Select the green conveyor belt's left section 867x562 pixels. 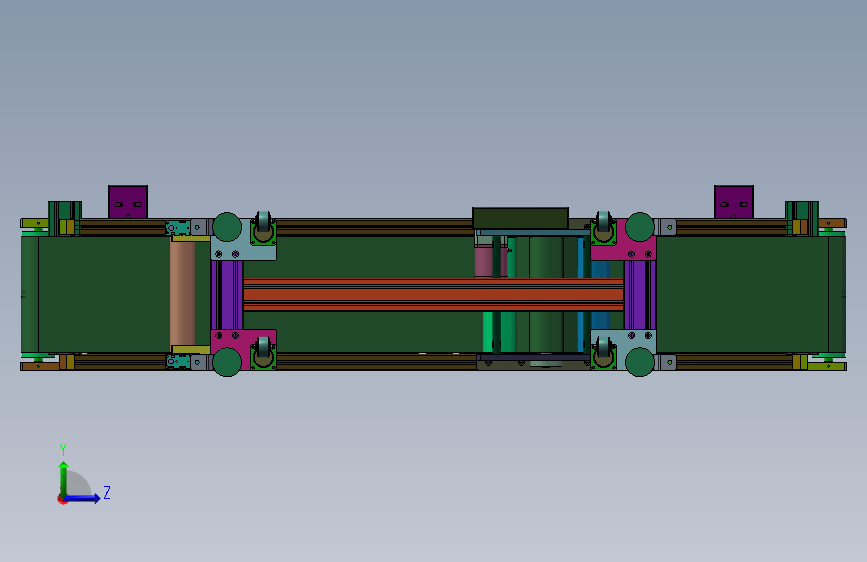click(104, 294)
